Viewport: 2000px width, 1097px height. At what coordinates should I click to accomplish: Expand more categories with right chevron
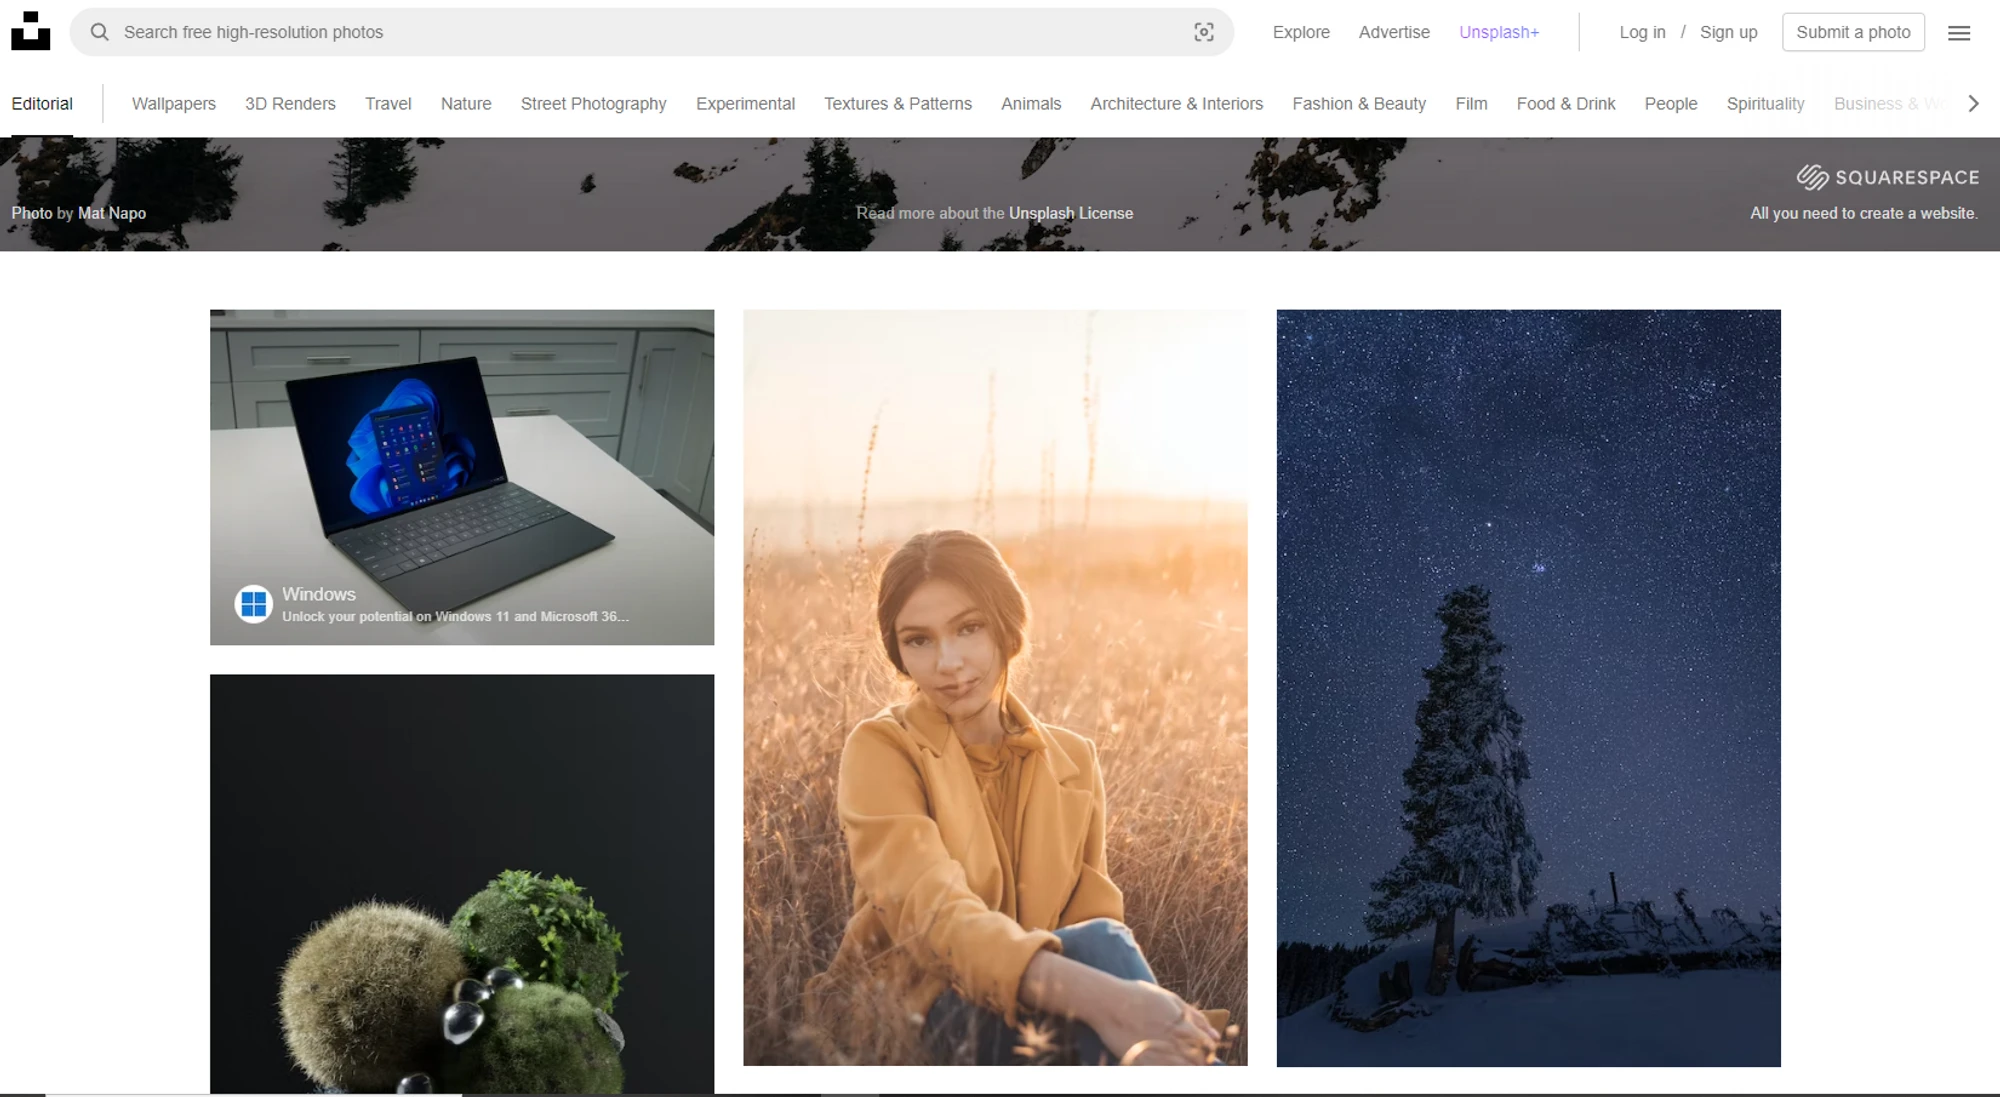[1973, 103]
